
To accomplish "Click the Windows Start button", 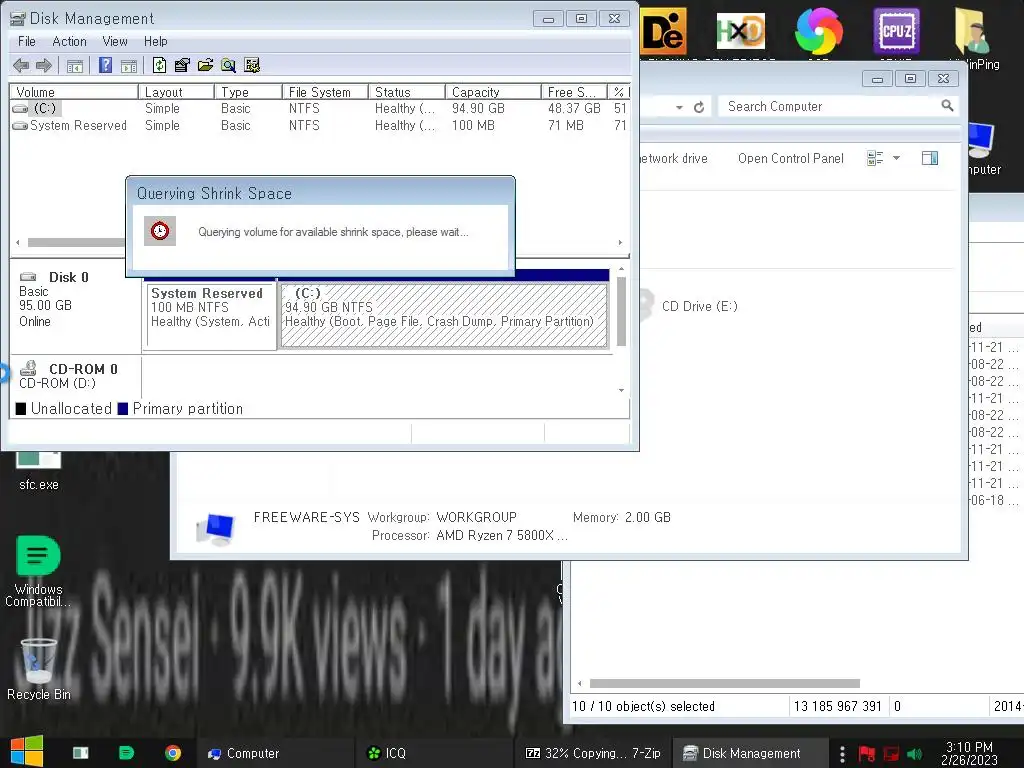I will [x=27, y=752].
